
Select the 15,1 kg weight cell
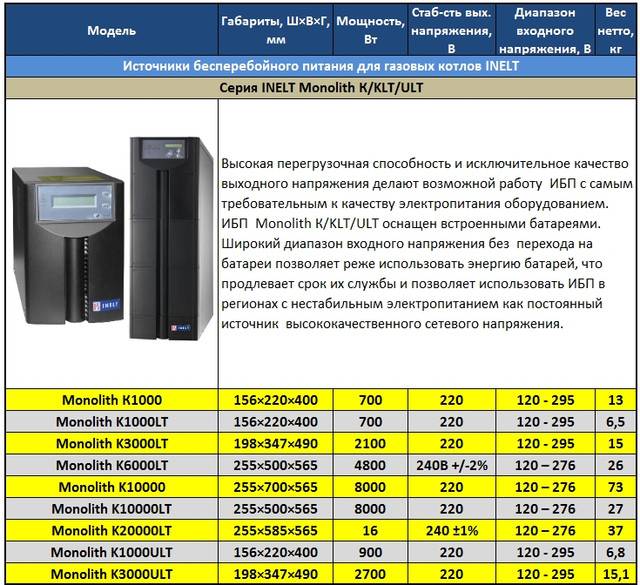617,574
